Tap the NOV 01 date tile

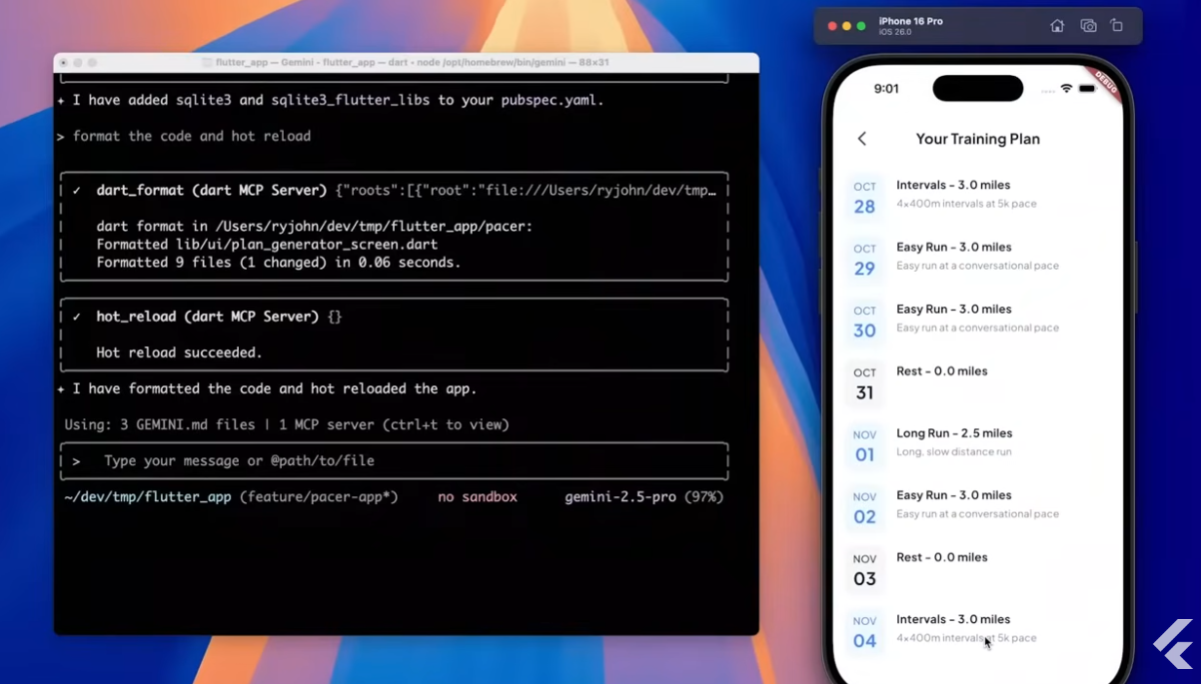pos(864,446)
